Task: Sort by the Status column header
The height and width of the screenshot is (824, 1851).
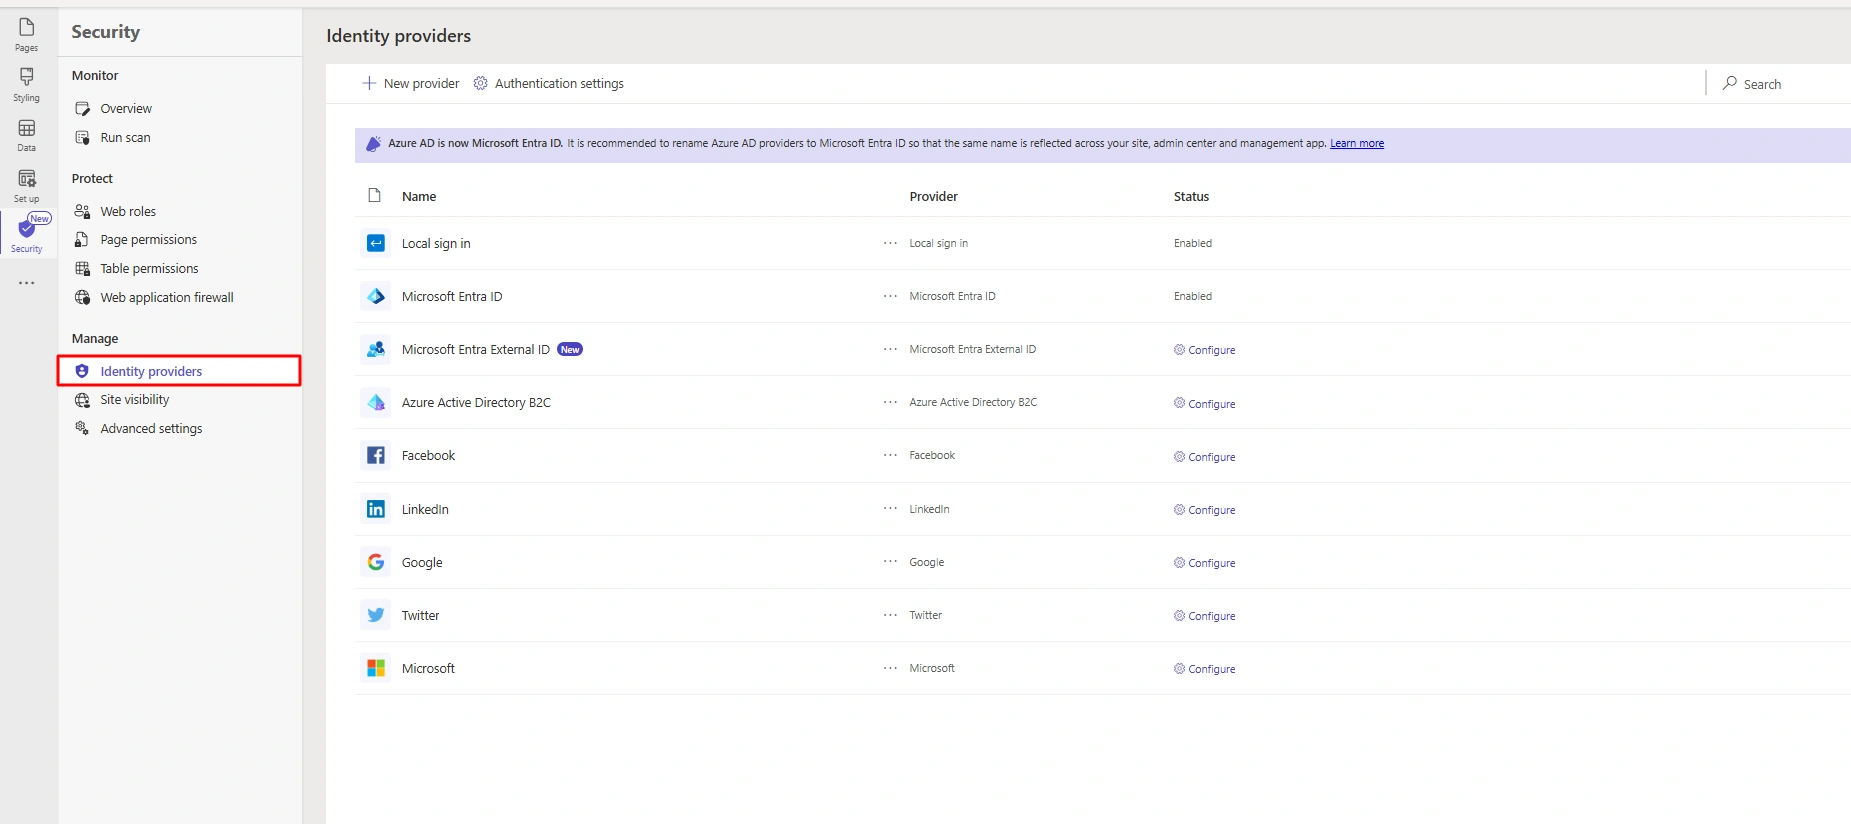Action: click(x=1191, y=196)
